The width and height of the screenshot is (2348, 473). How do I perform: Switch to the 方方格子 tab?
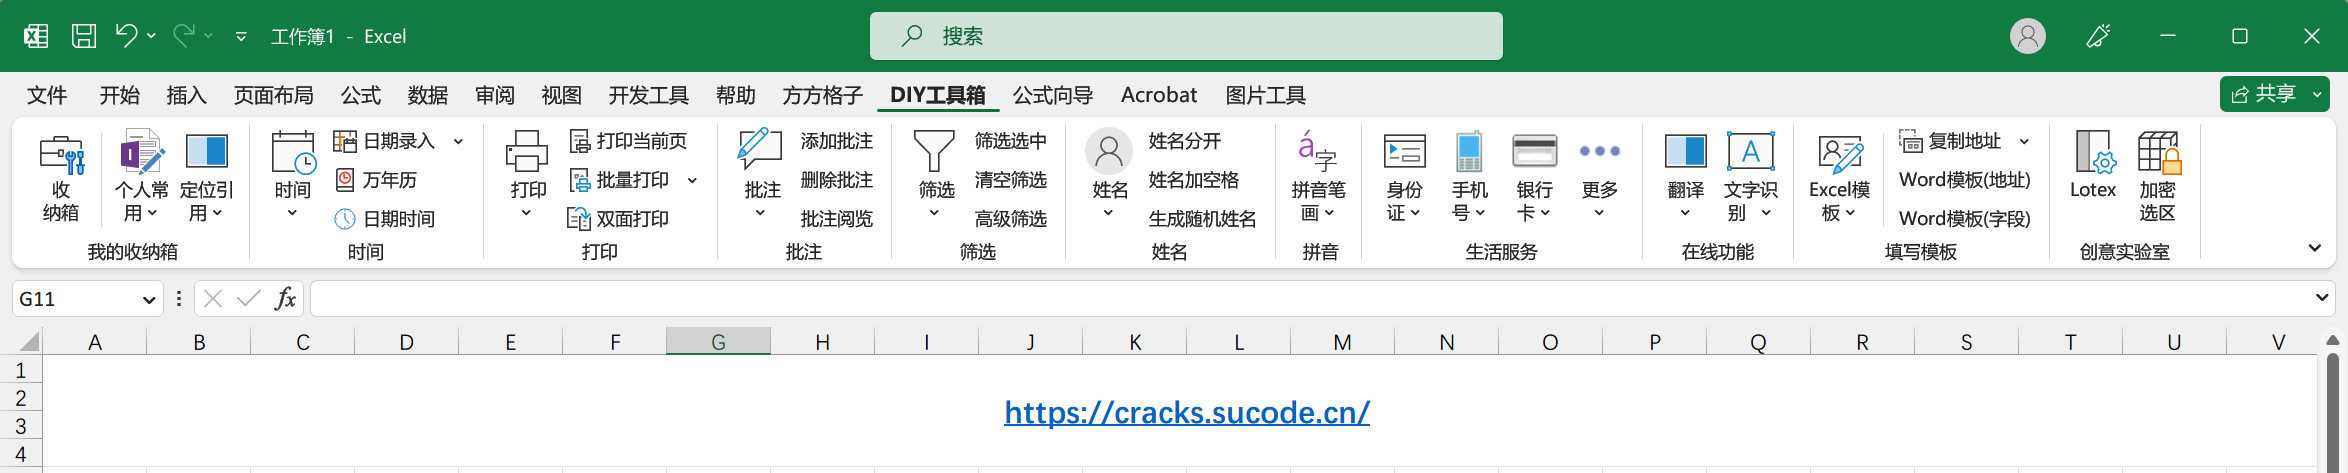[823, 95]
